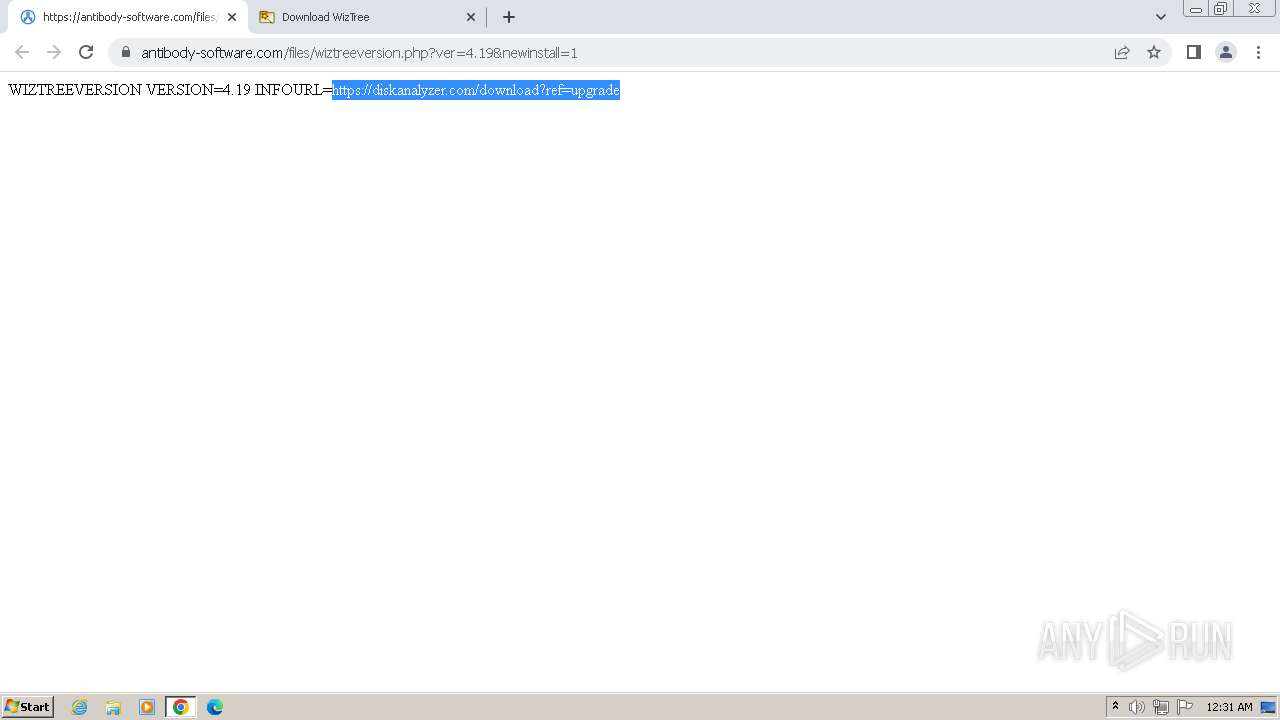This screenshot has width=1280, height=720.
Task: Open the Chrome profile menu
Action: (1226, 52)
